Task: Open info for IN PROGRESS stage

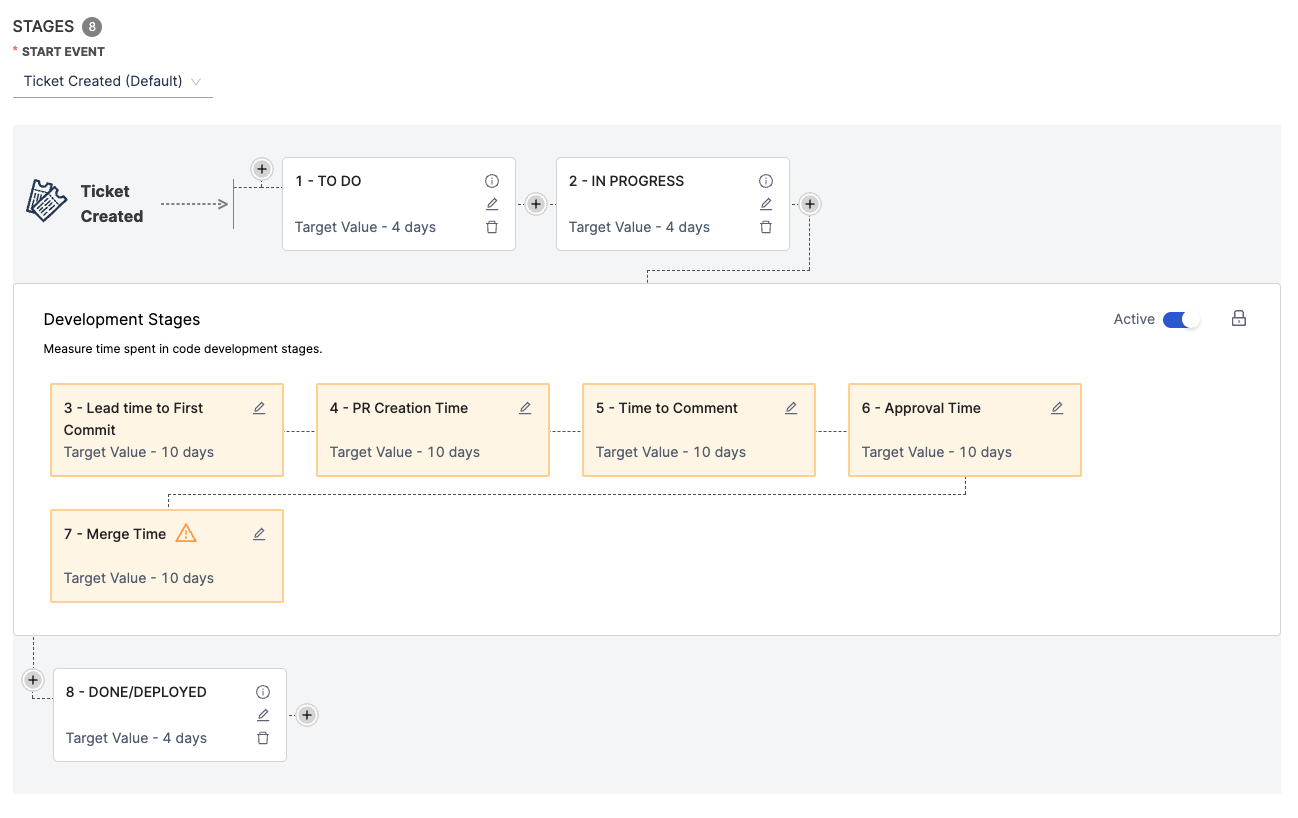Action: pos(766,181)
